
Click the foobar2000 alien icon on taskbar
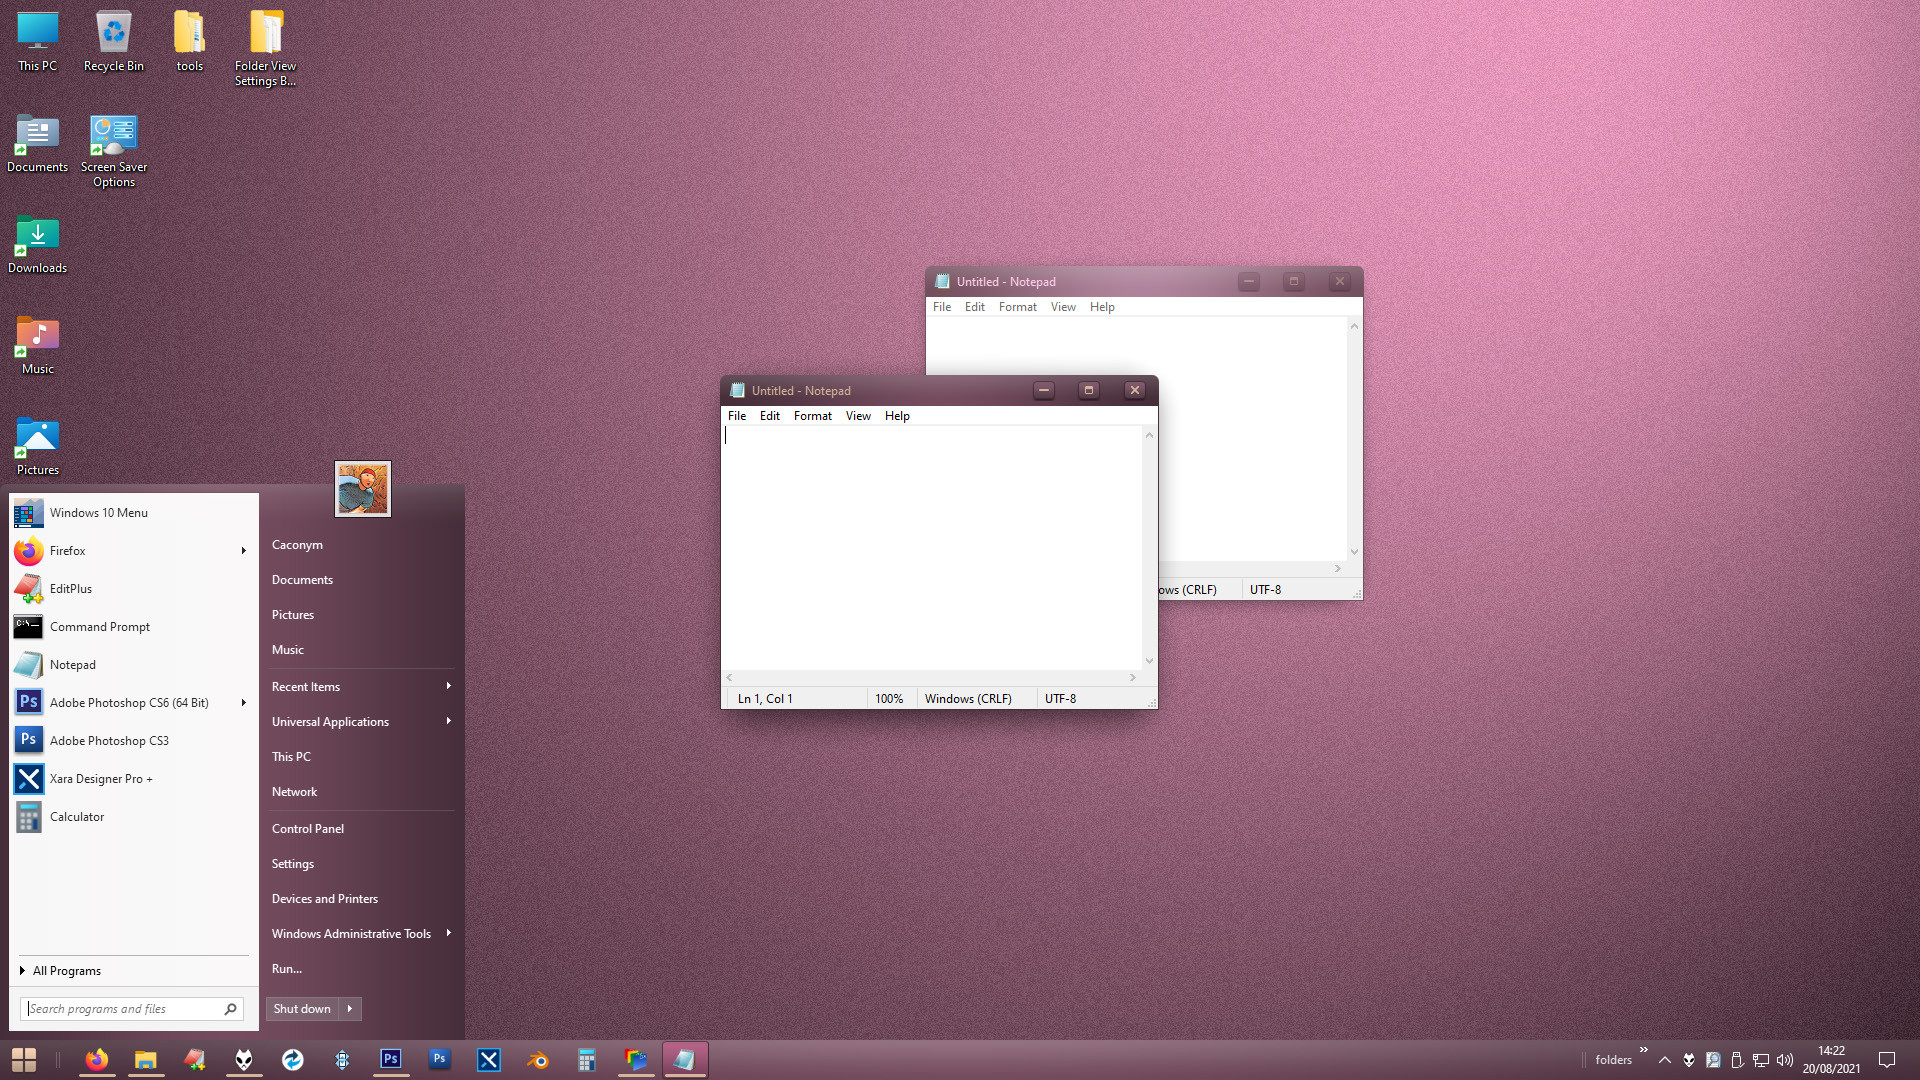click(x=244, y=1060)
